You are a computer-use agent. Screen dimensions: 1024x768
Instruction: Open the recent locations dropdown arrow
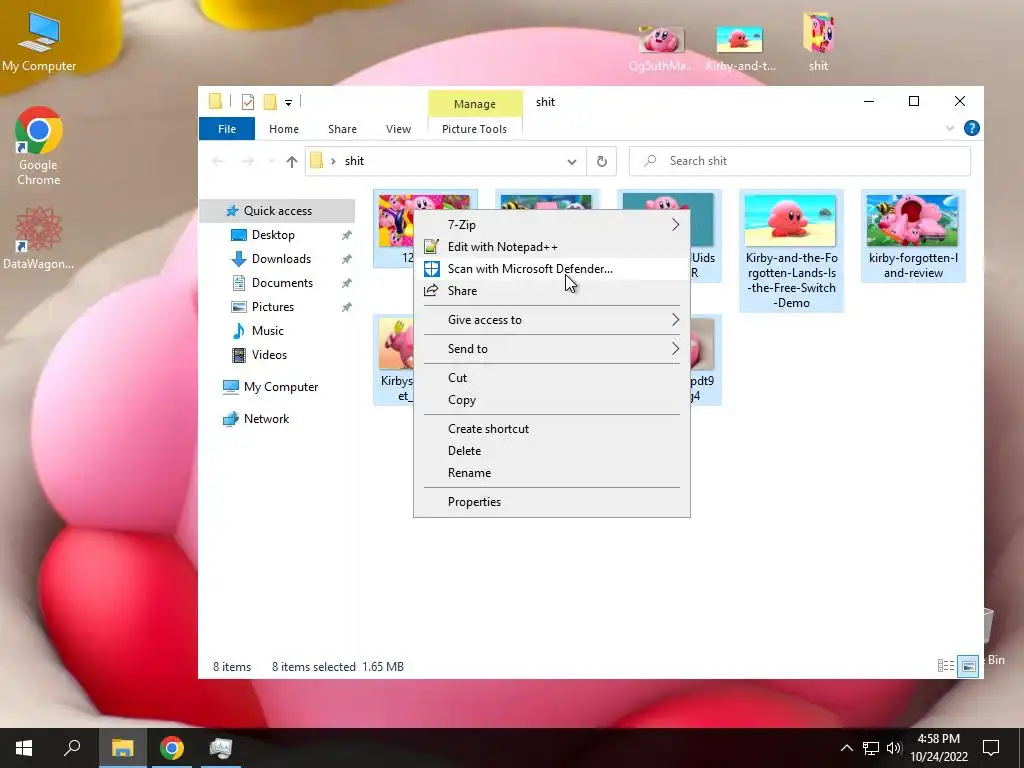tap(271, 161)
